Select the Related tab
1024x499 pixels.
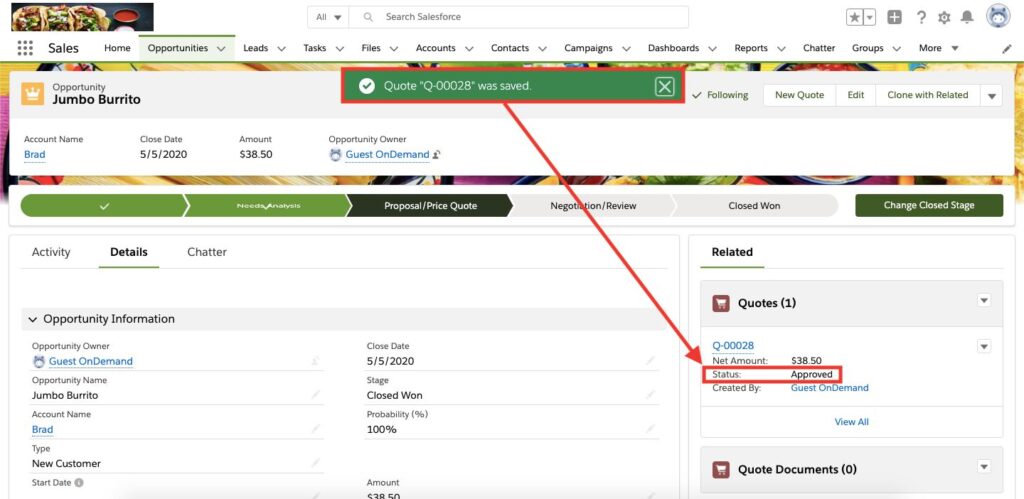pyautogui.click(x=732, y=252)
